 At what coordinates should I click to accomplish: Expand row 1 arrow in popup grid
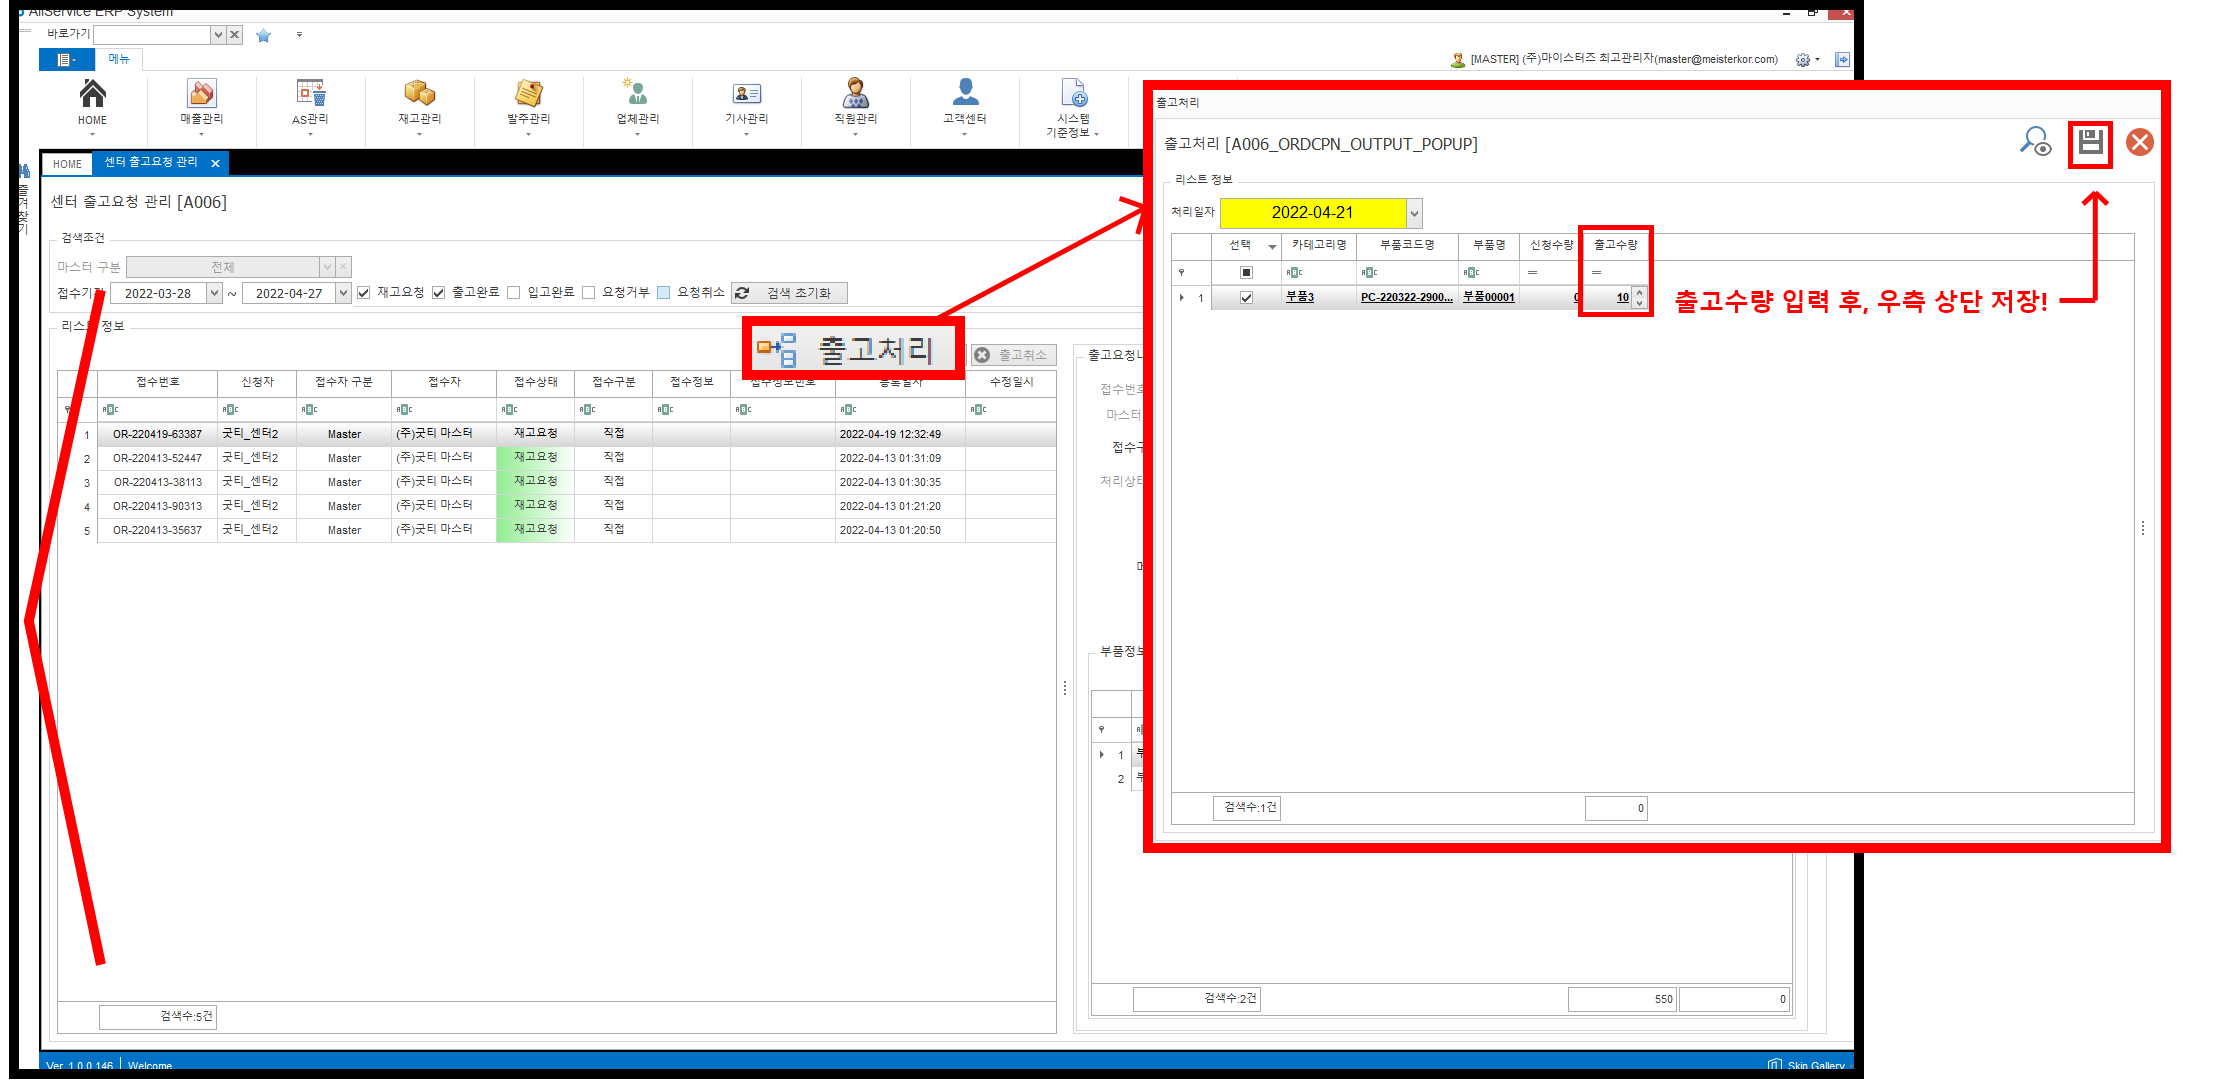[1182, 298]
